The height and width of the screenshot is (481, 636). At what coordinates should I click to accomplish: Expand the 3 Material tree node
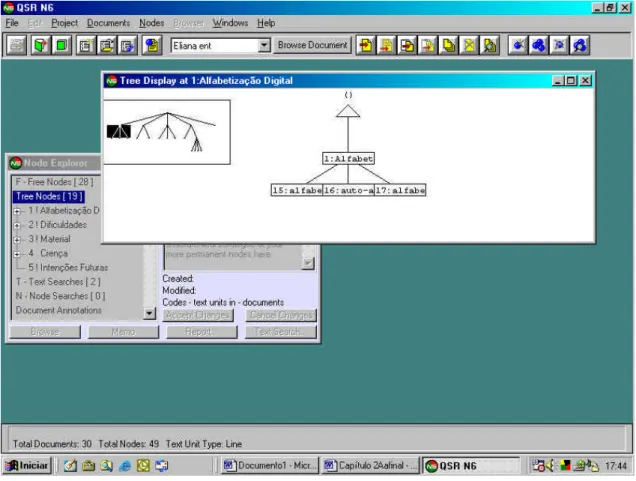17,240
